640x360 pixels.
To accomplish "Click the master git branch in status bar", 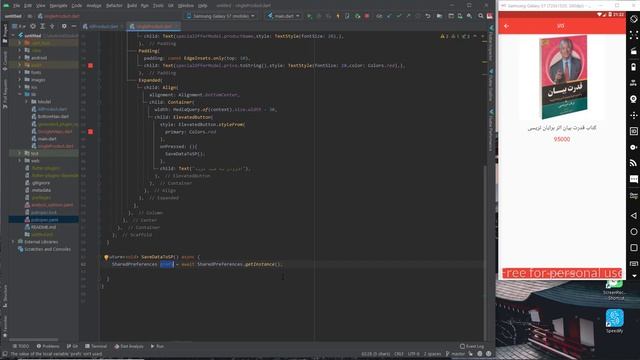I will click(455, 354).
